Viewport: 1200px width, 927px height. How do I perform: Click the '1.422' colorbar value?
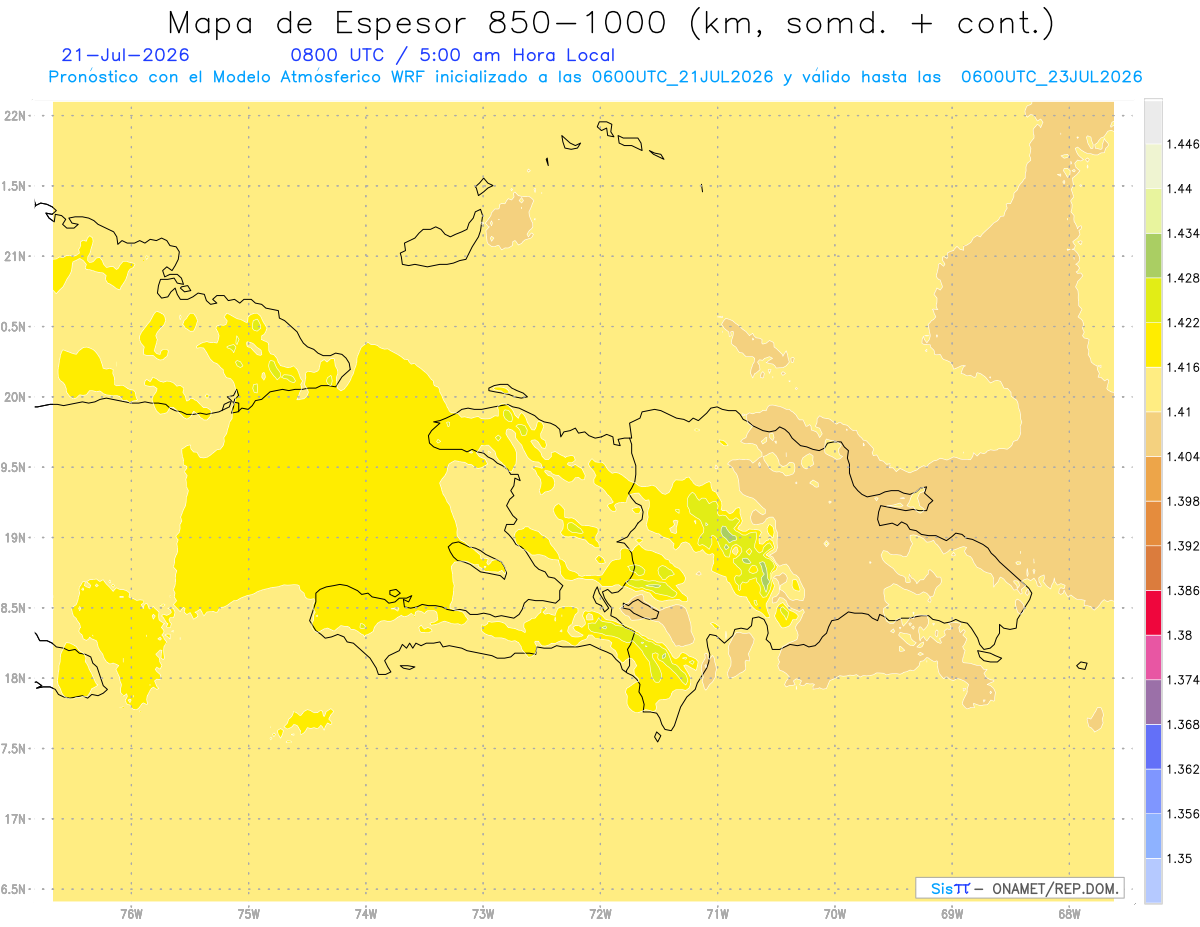[x=1182, y=323]
